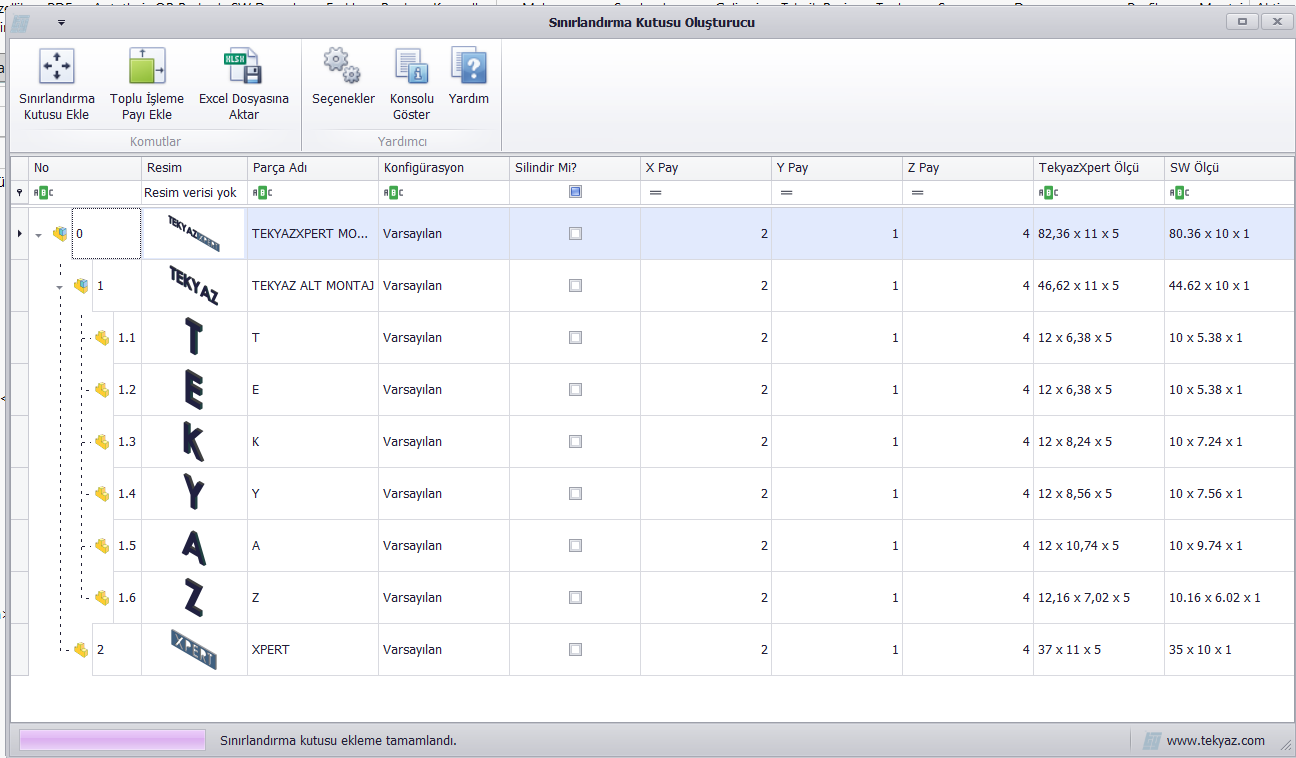Select TEKYAZ ALT MONTAJ name cell

tap(313, 286)
